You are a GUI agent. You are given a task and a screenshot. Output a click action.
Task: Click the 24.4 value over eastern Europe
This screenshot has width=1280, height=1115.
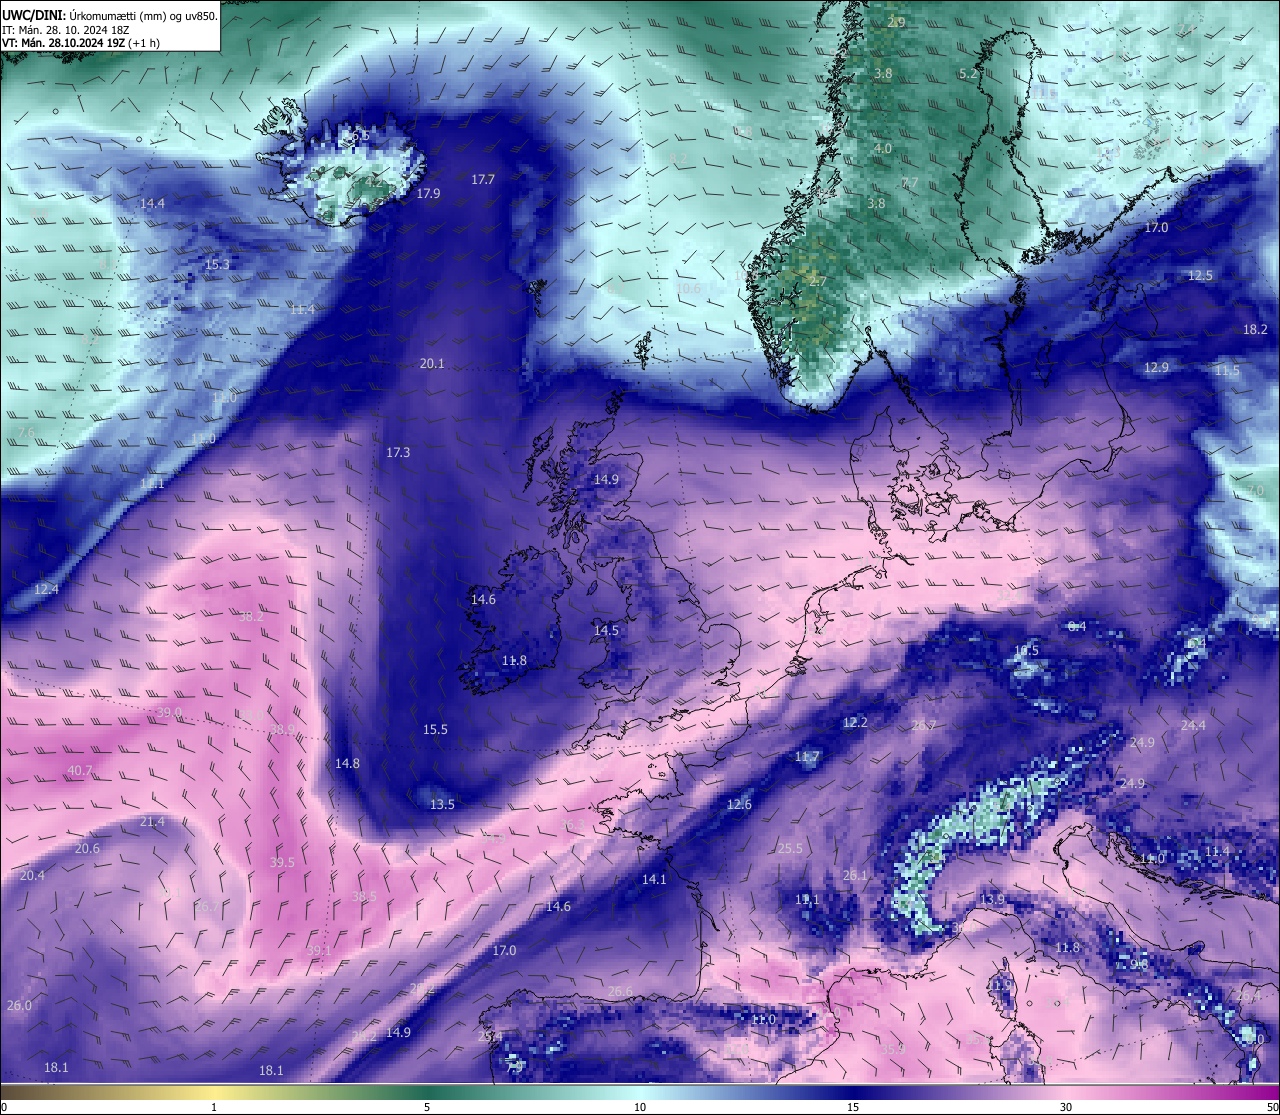[1193, 725]
